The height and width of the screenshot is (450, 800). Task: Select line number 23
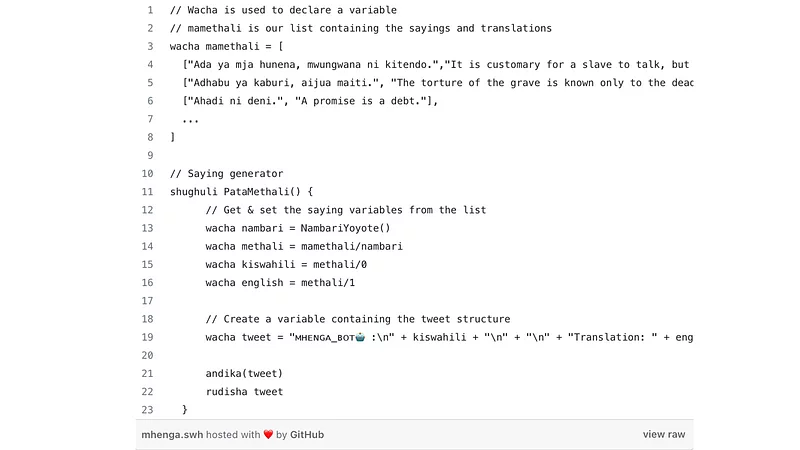pos(147,410)
